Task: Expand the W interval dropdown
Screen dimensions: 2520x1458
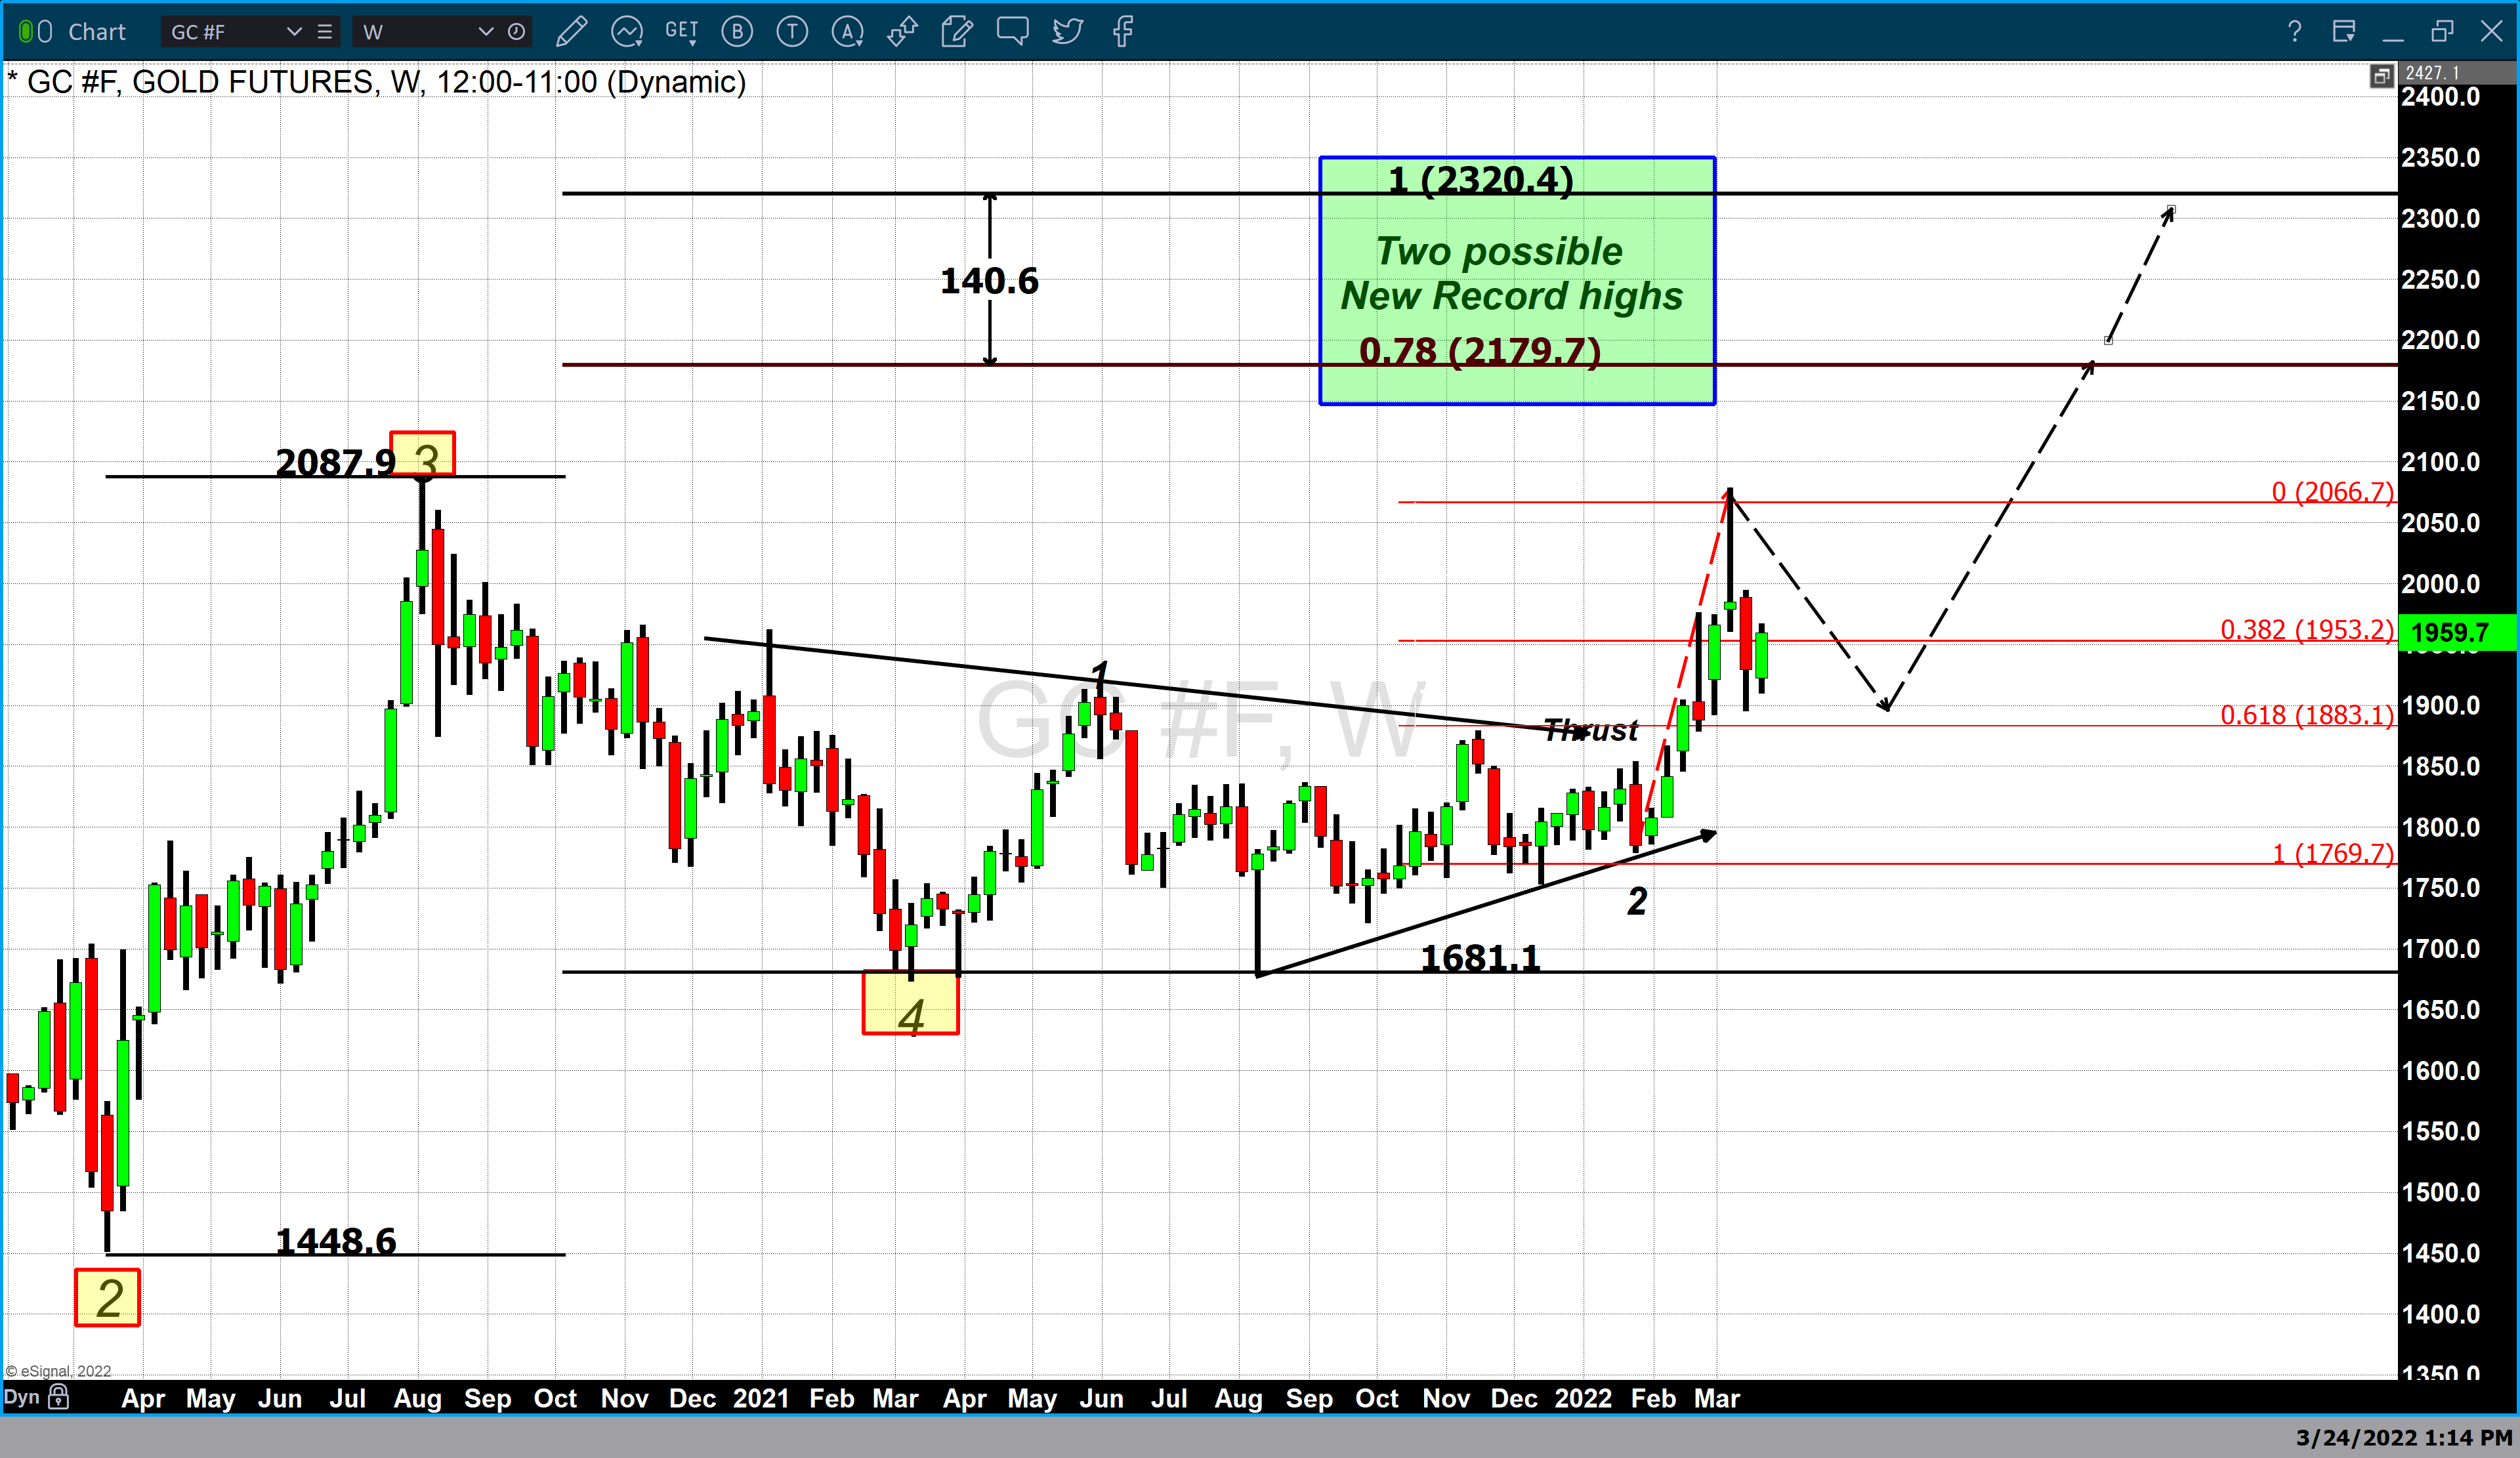Action: (x=486, y=32)
